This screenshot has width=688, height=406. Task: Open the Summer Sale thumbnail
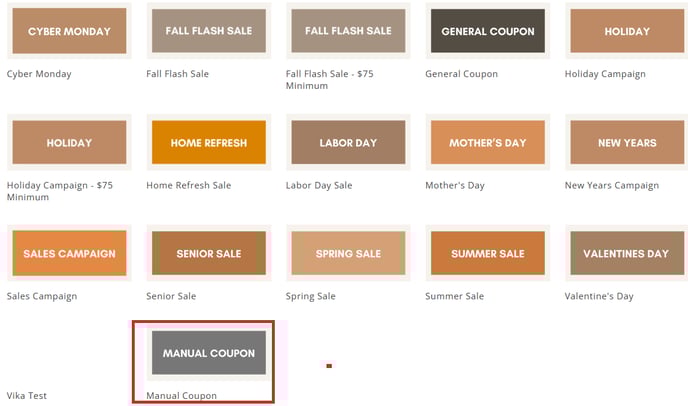[x=487, y=253]
